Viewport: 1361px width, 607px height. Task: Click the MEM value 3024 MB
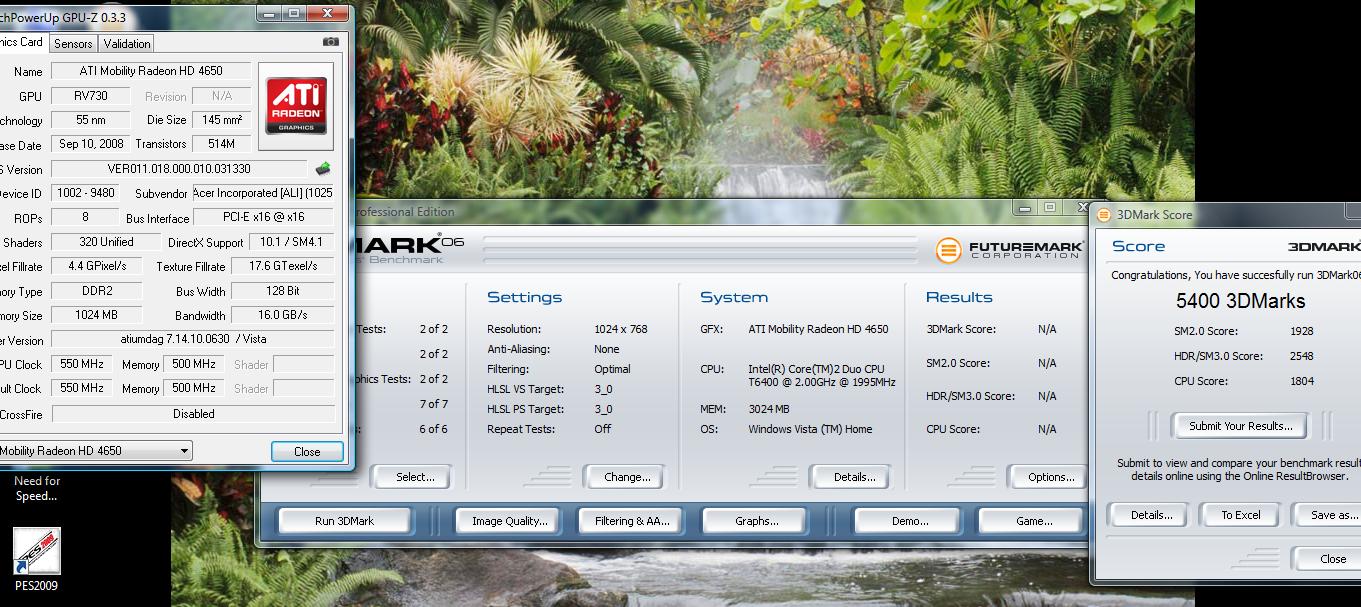[769, 409]
